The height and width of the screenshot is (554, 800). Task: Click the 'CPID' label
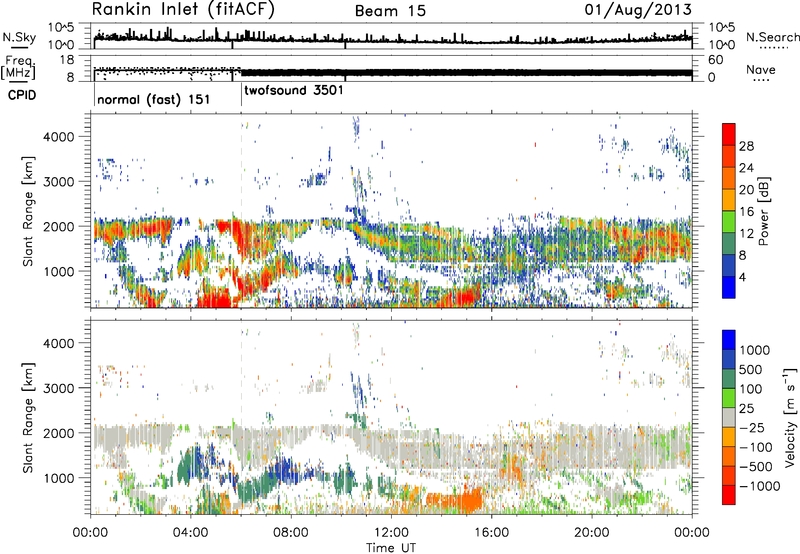pos(22,95)
